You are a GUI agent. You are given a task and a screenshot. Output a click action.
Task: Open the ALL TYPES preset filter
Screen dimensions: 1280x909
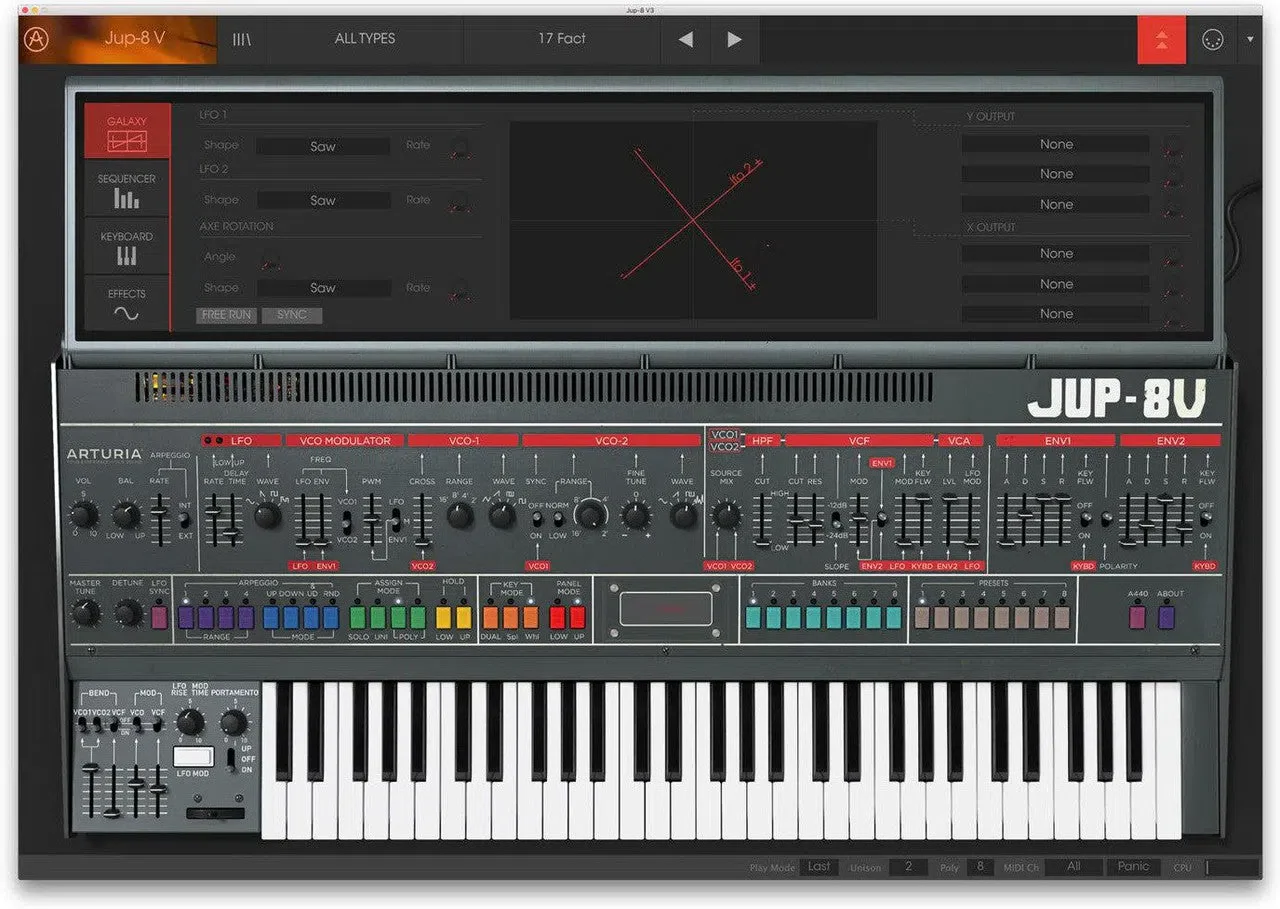coord(365,39)
